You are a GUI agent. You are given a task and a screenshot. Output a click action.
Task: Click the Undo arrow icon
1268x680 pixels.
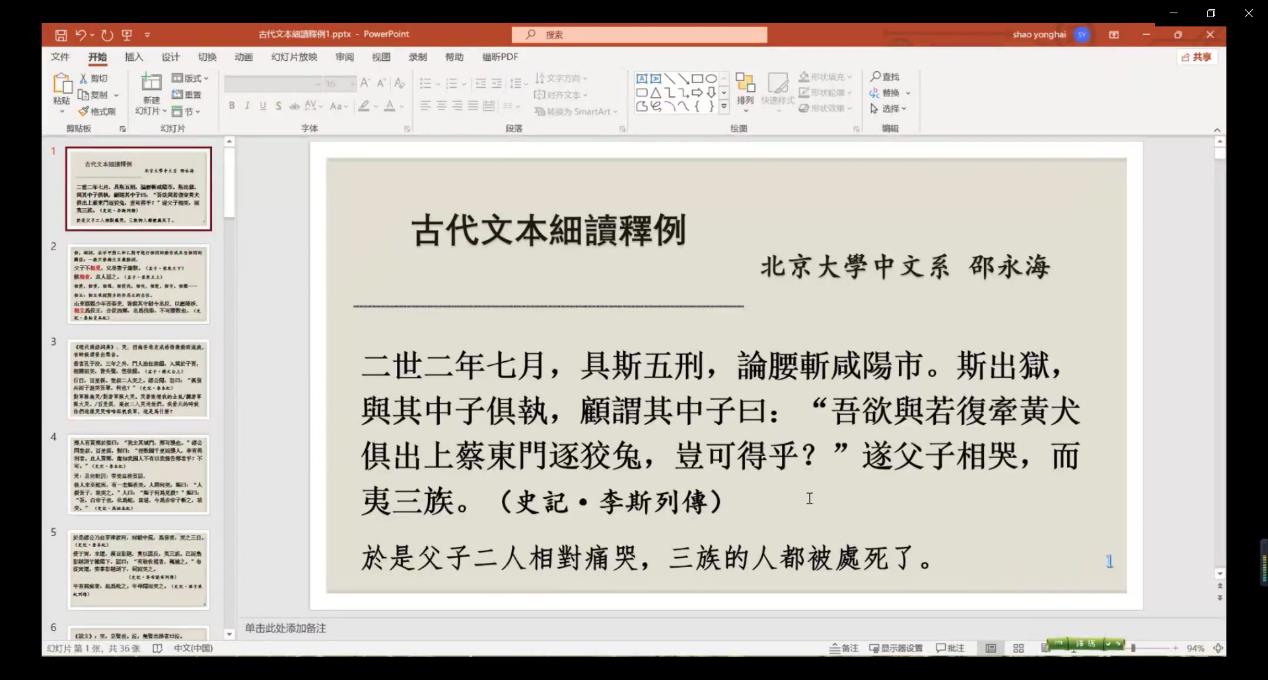pos(81,35)
